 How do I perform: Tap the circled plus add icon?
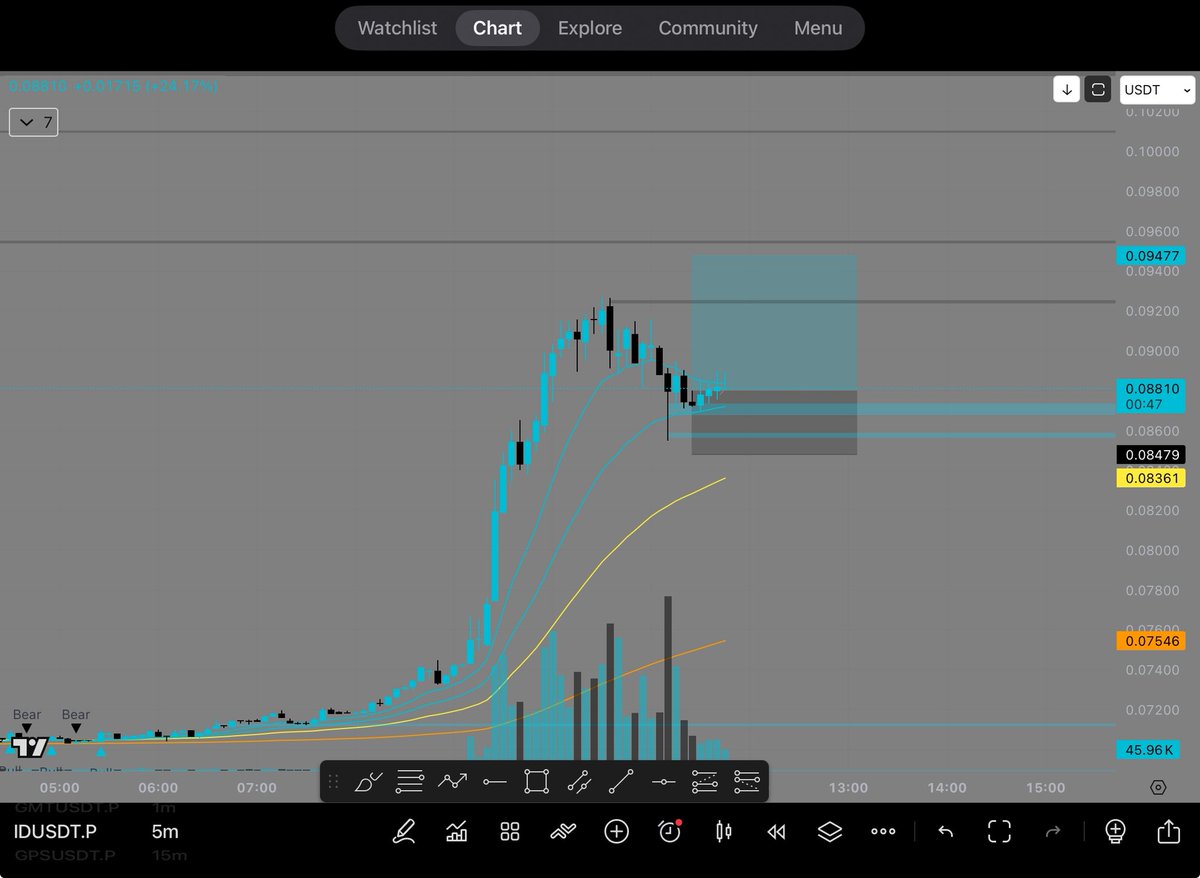616,831
